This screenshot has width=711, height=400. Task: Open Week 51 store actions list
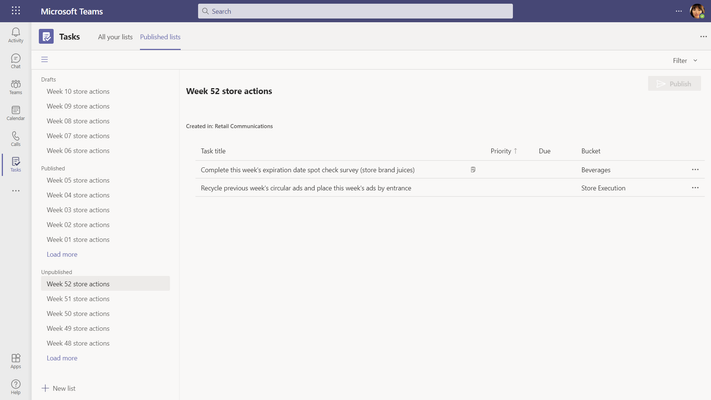[x=78, y=299]
